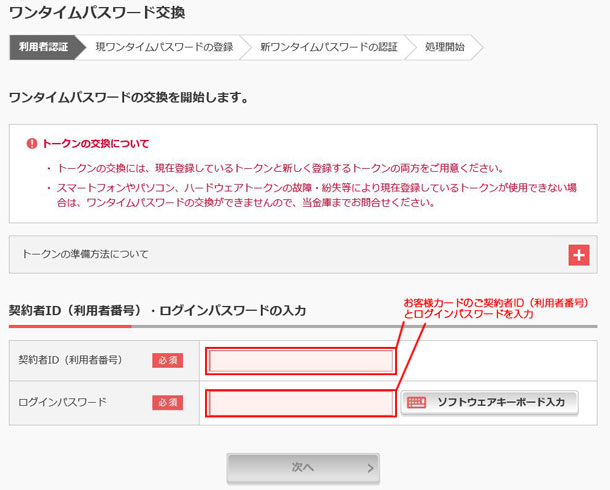
Task: Click the 必須 badge beside 契約者ID
Action: 167,360
